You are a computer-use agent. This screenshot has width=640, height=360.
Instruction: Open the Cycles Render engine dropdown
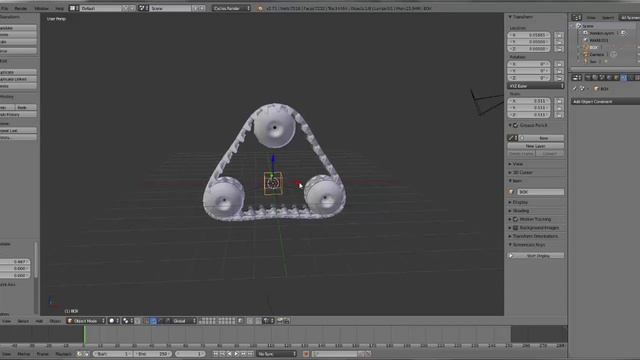point(231,8)
